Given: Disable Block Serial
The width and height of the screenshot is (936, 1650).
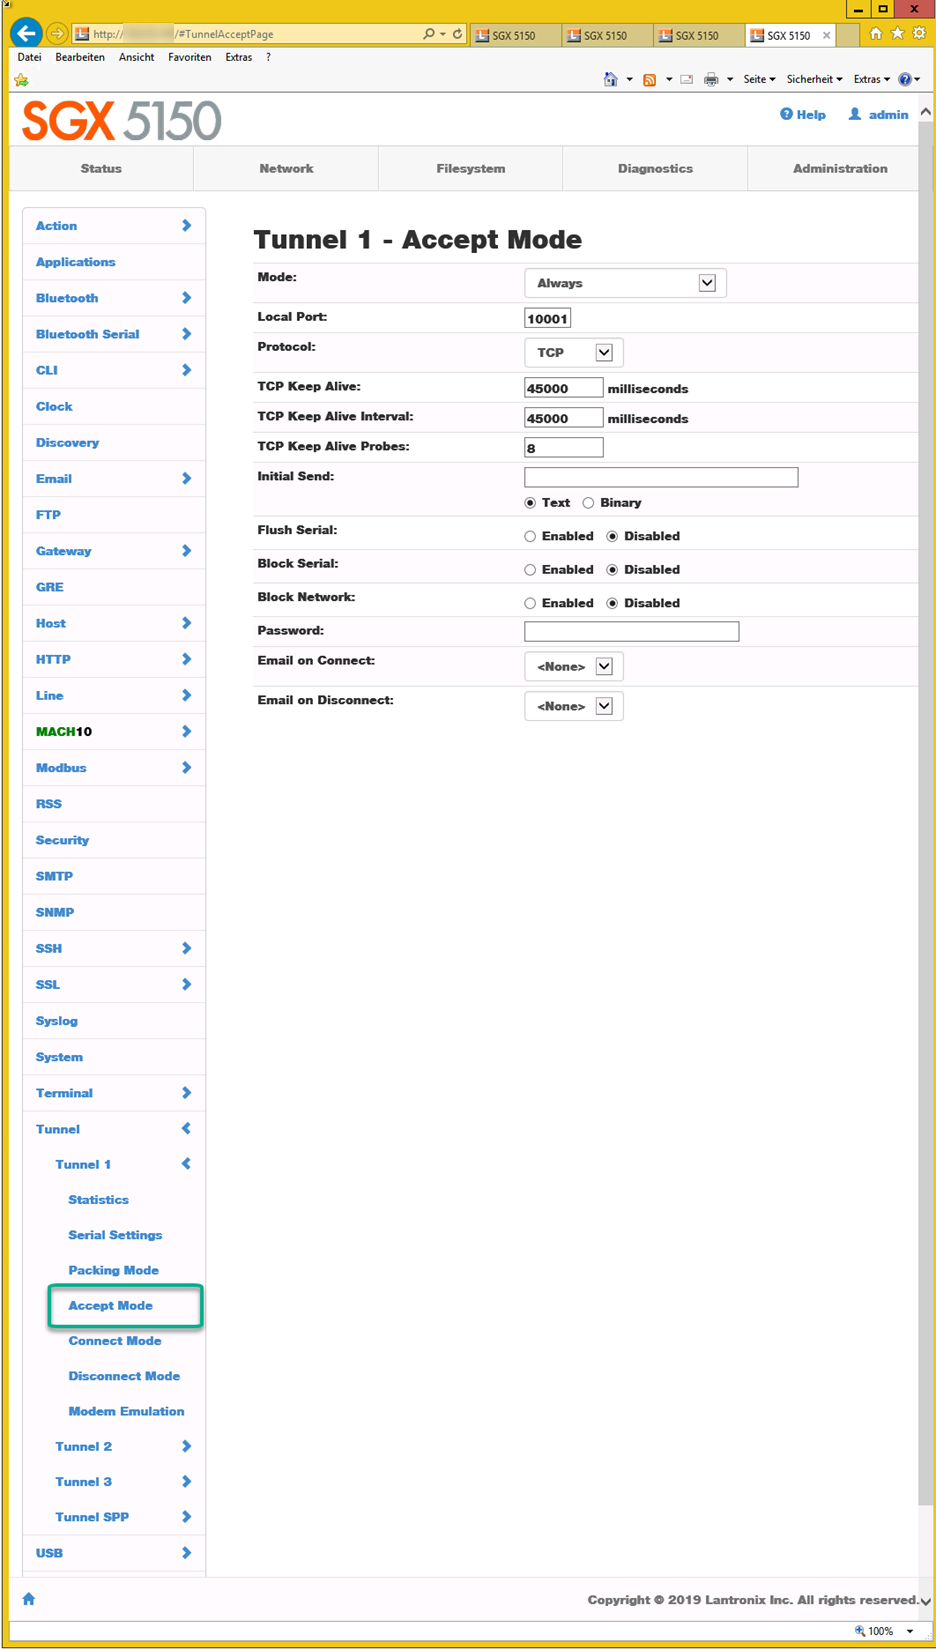Looking at the screenshot, I should click(612, 570).
